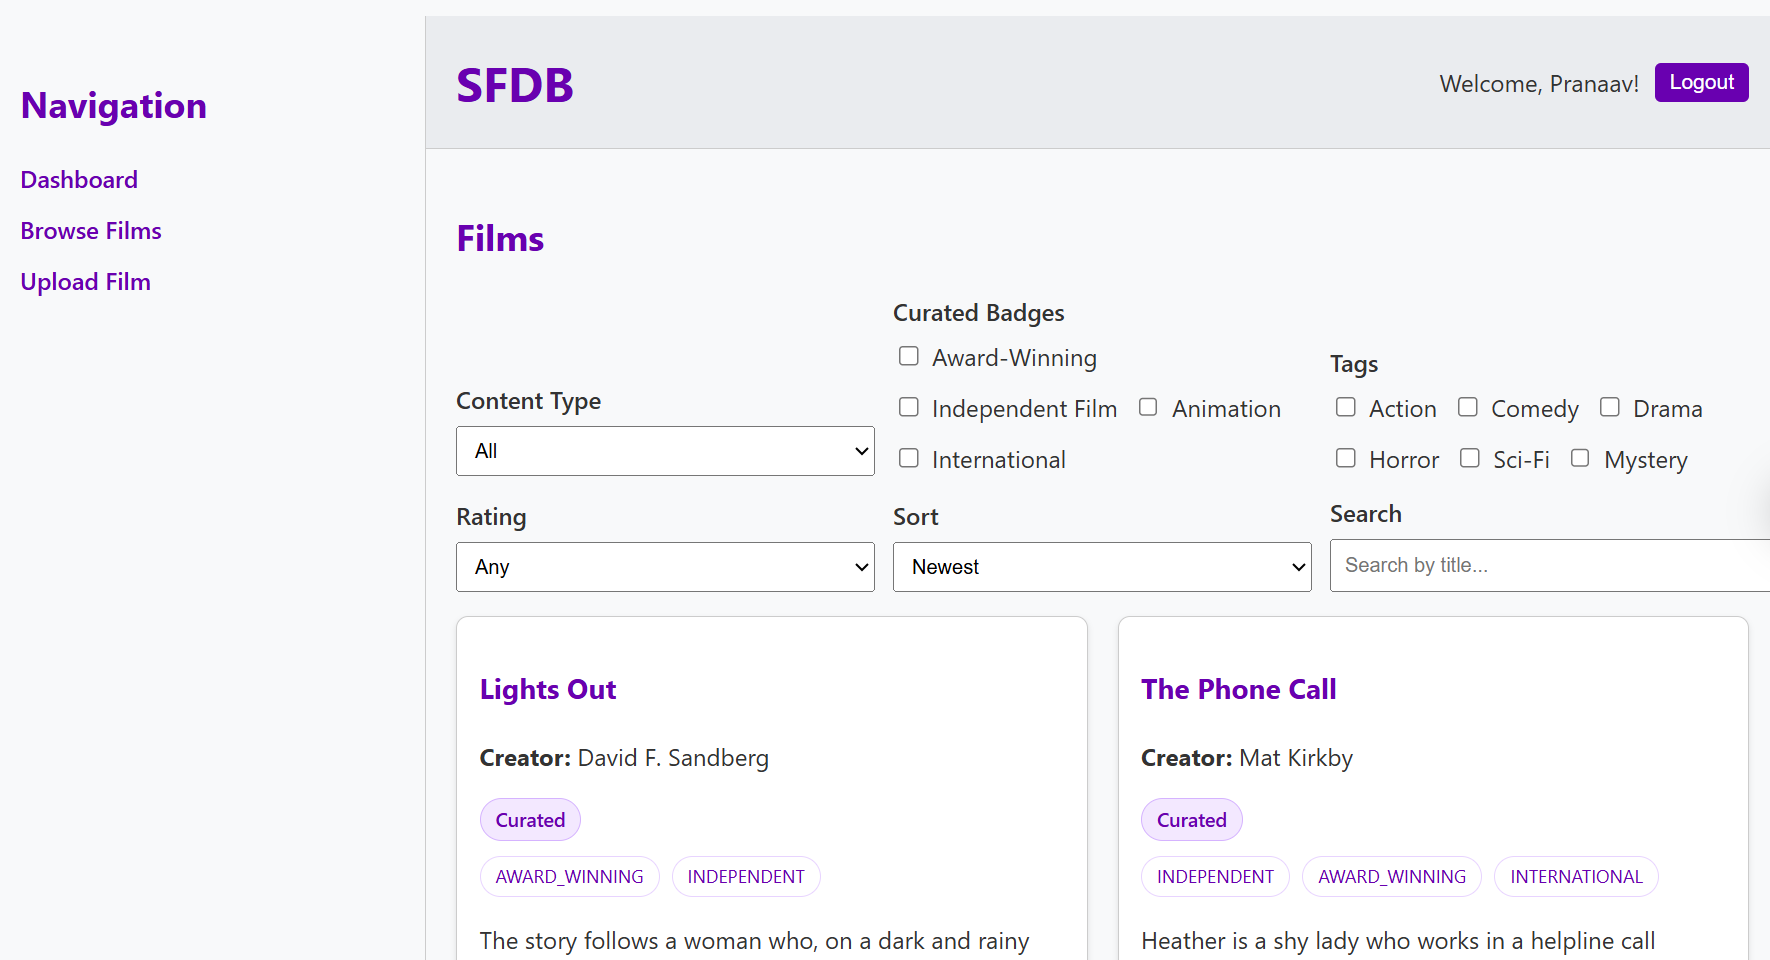This screenshot has width=1770, height=960.
Task: Click the creator name Mat Kirkby
Action: (x=1296, y=758)
